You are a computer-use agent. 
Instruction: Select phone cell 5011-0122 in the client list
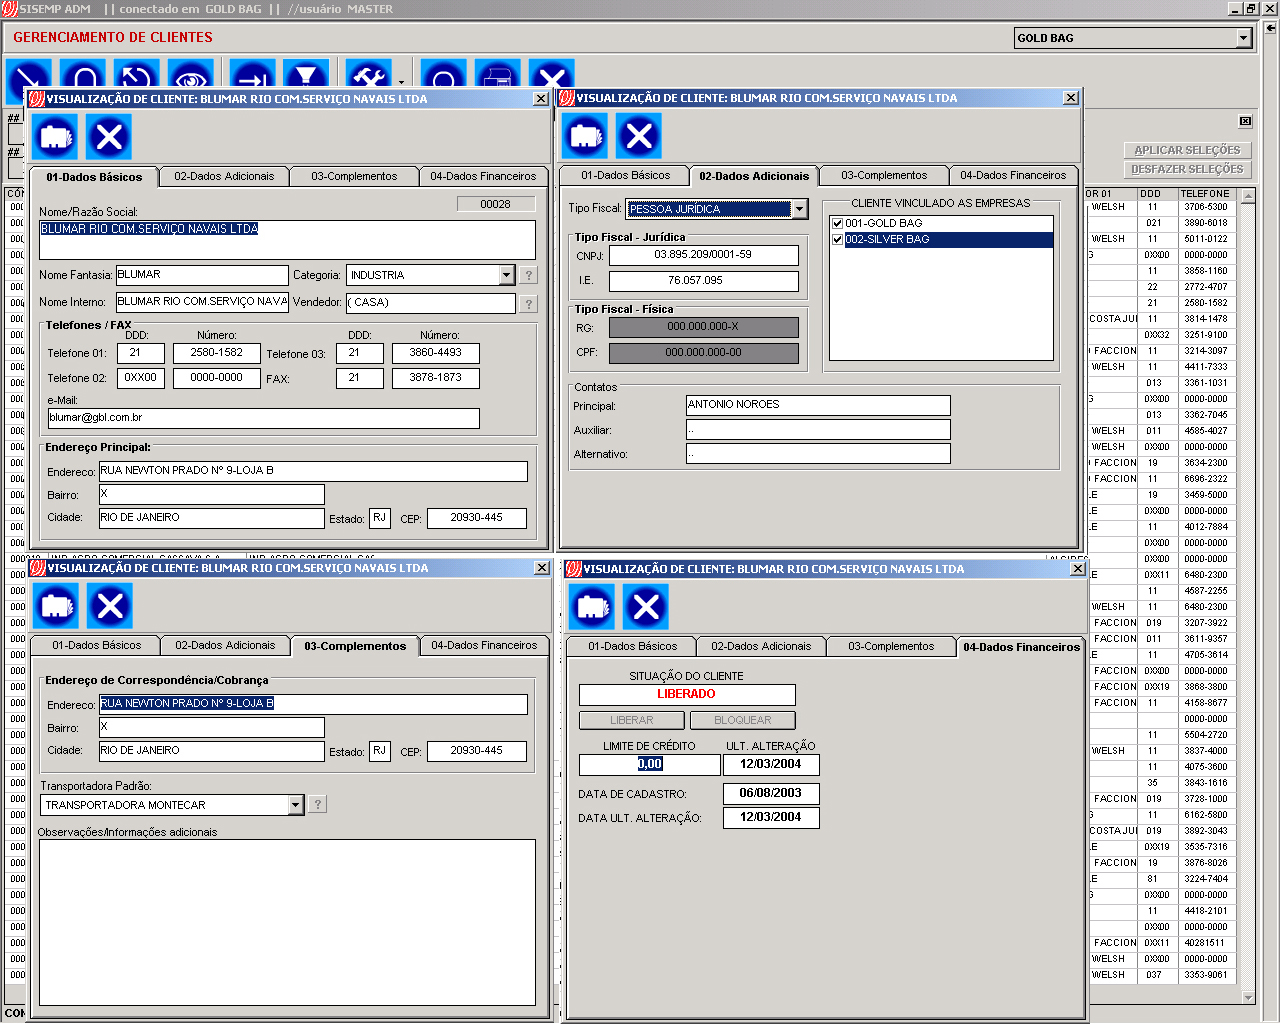click(1207, 239)
